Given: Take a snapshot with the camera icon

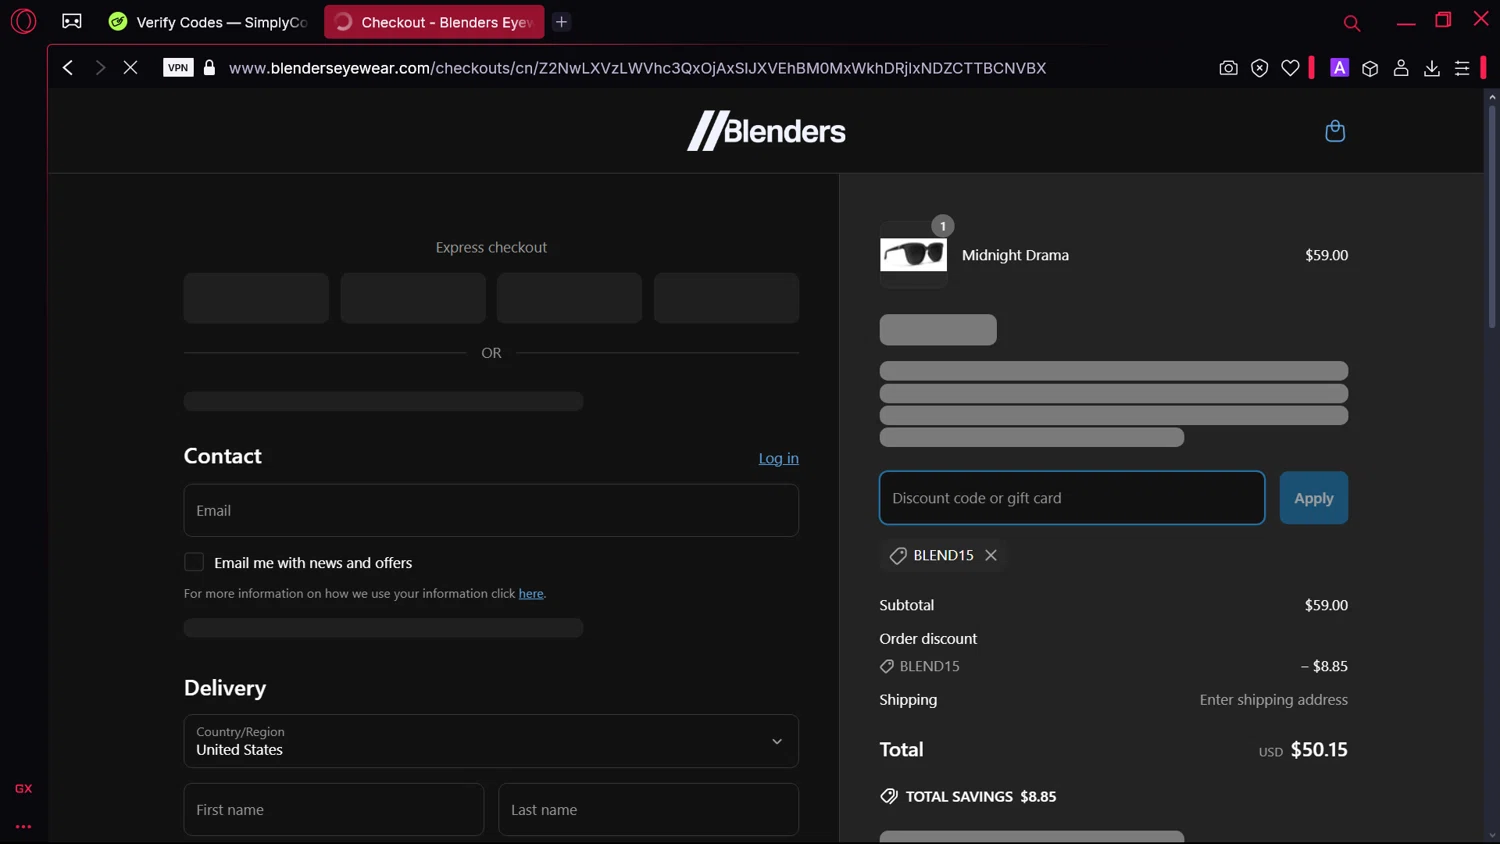Looking at the screenshot, I should point(1228,68).
